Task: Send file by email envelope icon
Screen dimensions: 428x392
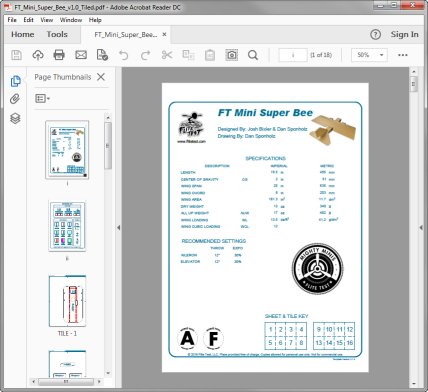Action: 81,55
